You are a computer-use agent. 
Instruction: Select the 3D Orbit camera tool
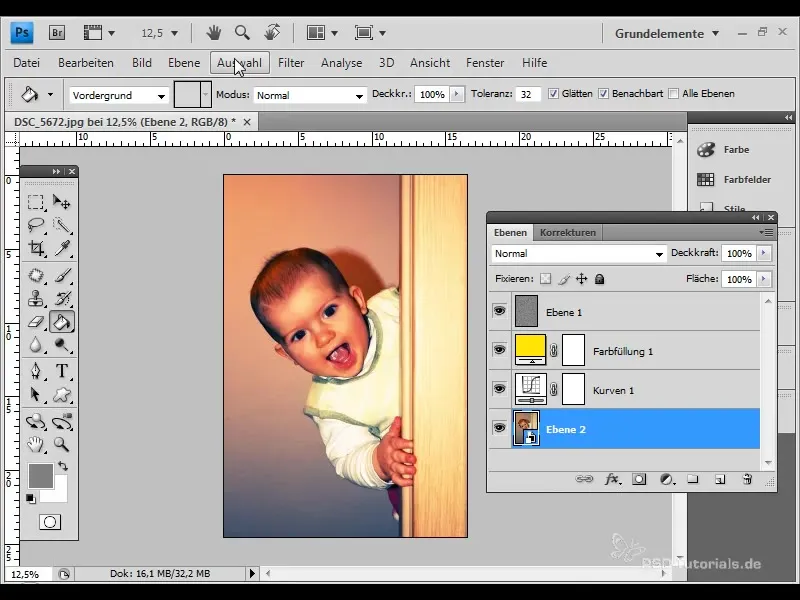62,421
